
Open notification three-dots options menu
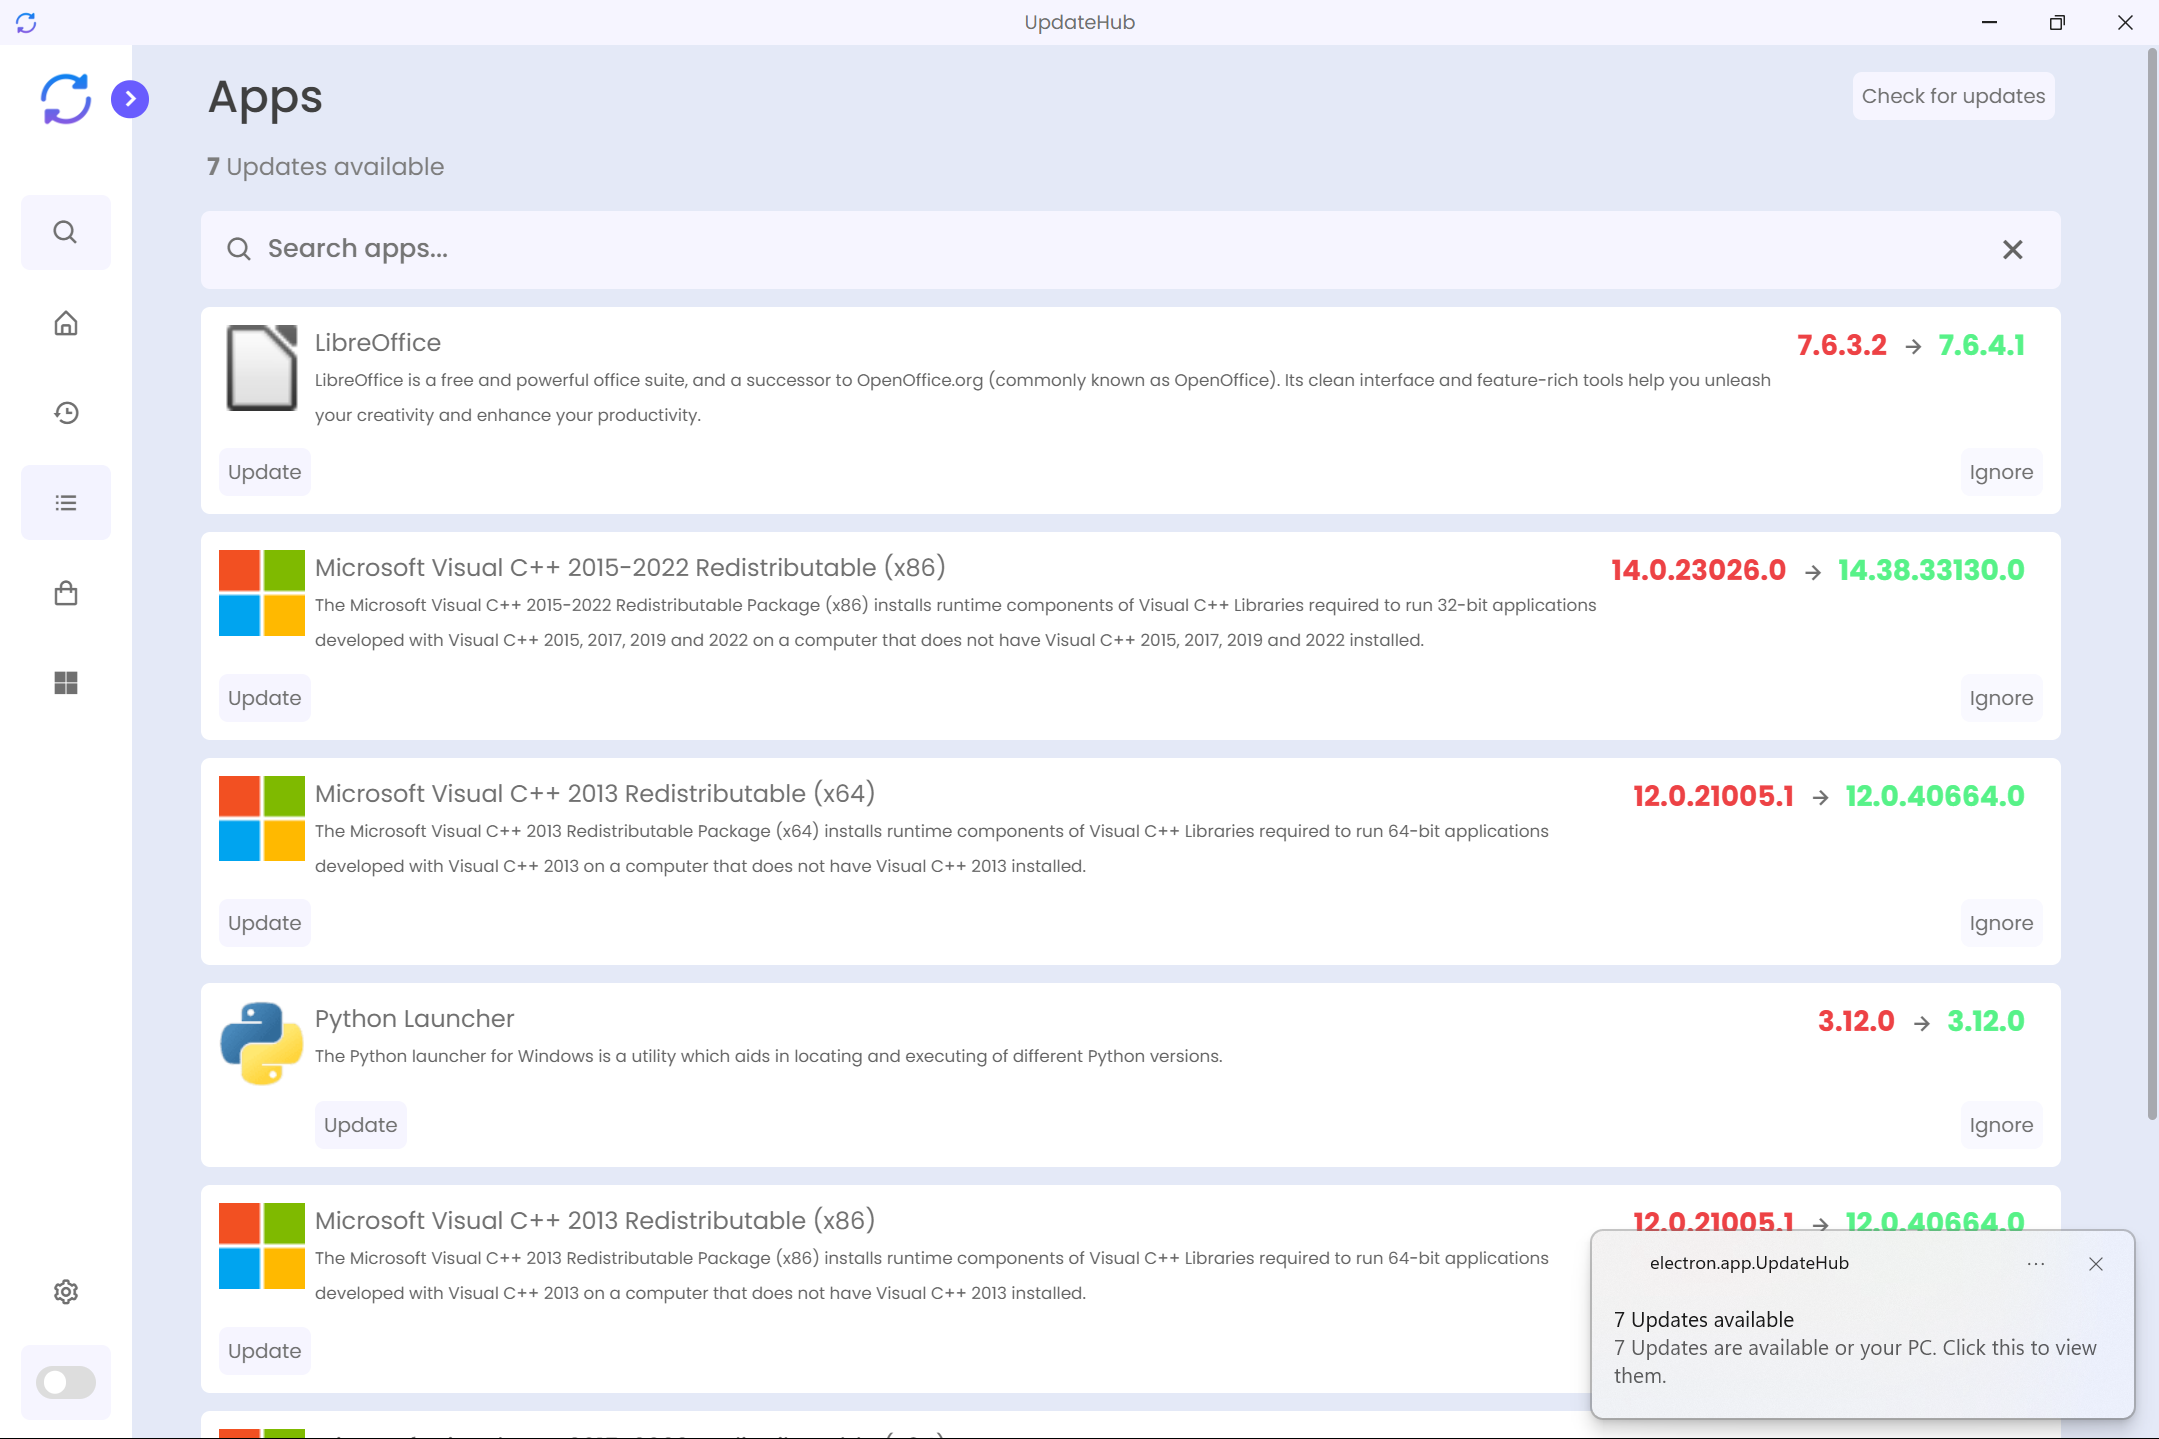[x=2035, y=1264]
